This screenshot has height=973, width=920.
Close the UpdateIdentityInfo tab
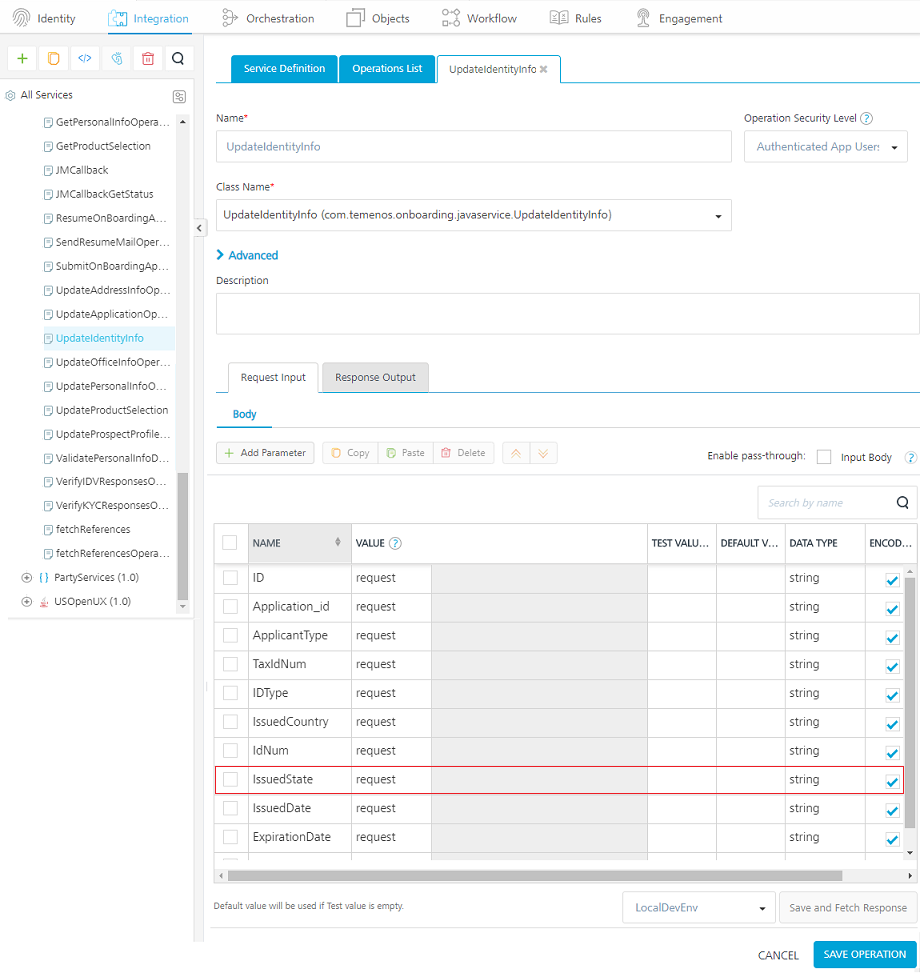coord(544,69)
